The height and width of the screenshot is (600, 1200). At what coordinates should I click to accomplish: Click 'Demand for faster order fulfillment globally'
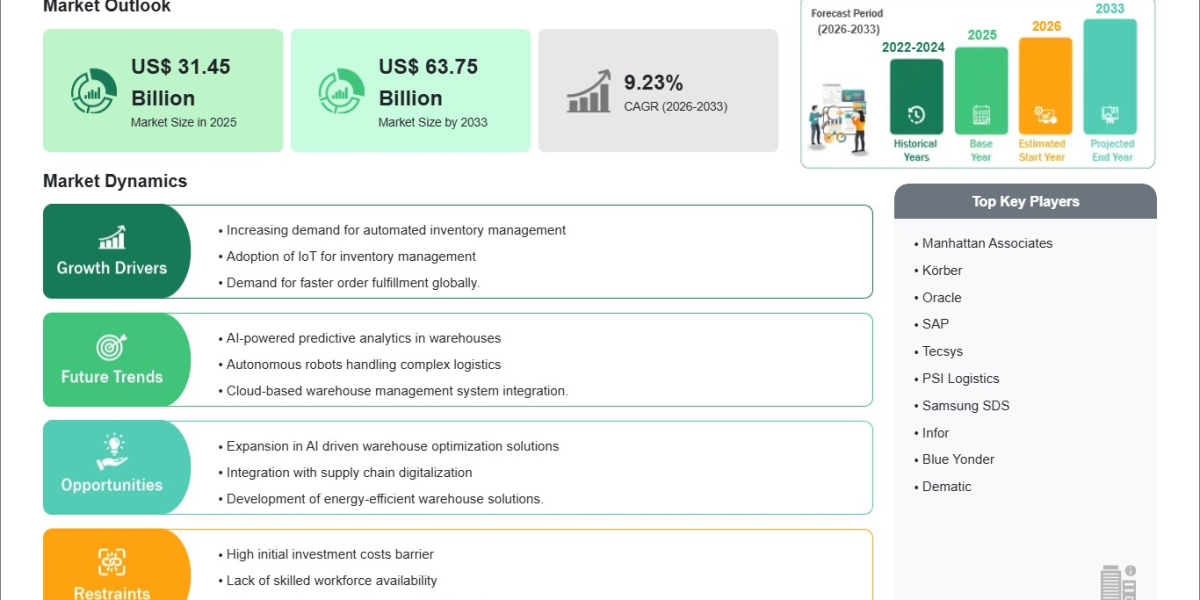353,282
